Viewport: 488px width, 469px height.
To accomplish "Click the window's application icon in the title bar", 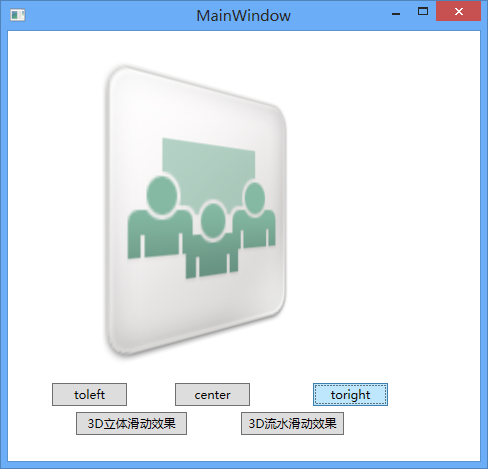I will pyautogui.click(x=17, y=15).
